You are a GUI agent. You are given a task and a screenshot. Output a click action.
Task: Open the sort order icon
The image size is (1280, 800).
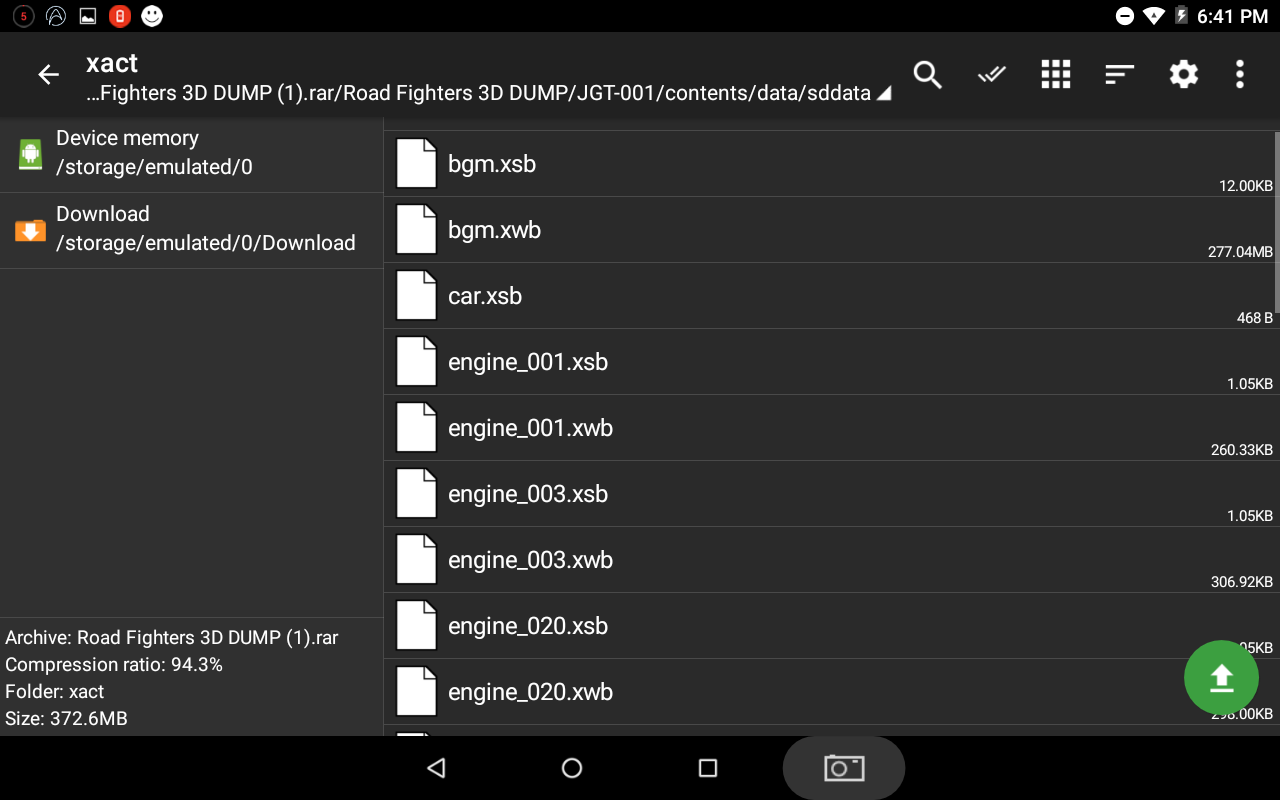pos(1119,75)
